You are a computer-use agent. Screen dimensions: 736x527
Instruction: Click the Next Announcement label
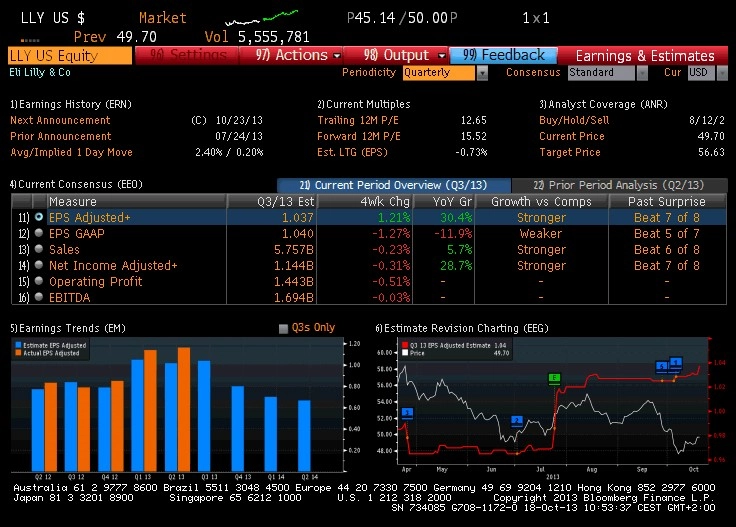click(x=60, y=120)
